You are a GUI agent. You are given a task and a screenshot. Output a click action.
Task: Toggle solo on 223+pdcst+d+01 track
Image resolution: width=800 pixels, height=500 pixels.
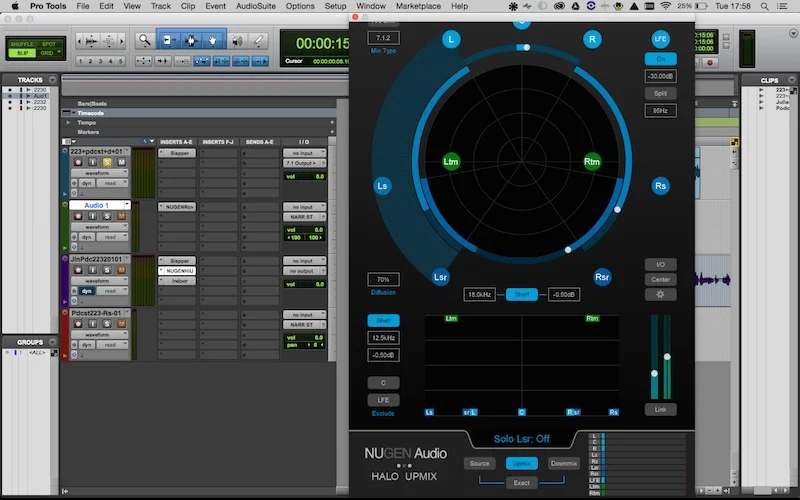[x=107, y=162]
